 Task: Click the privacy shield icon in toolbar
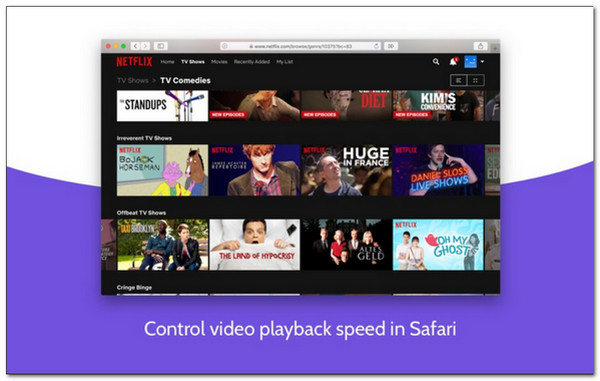click(225, 46)
